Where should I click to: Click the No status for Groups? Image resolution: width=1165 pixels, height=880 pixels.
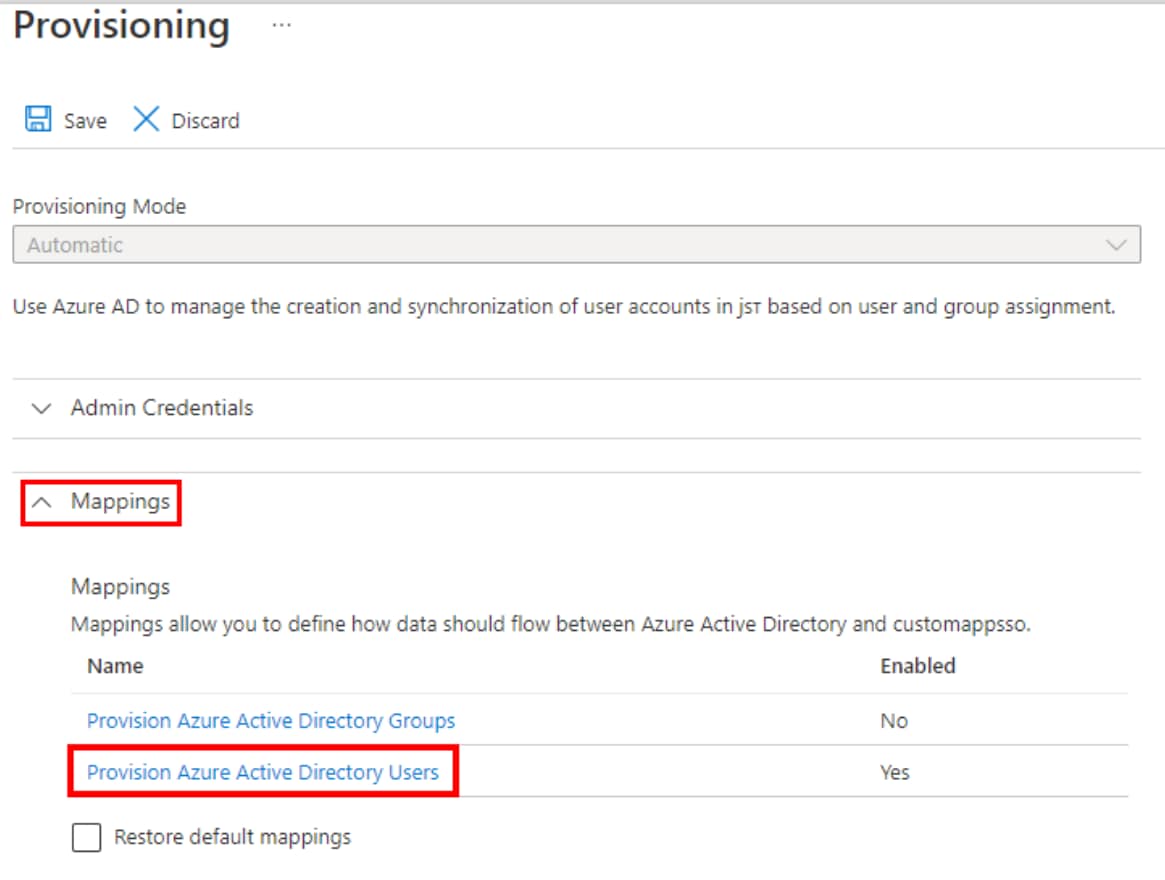pos(893,721)
